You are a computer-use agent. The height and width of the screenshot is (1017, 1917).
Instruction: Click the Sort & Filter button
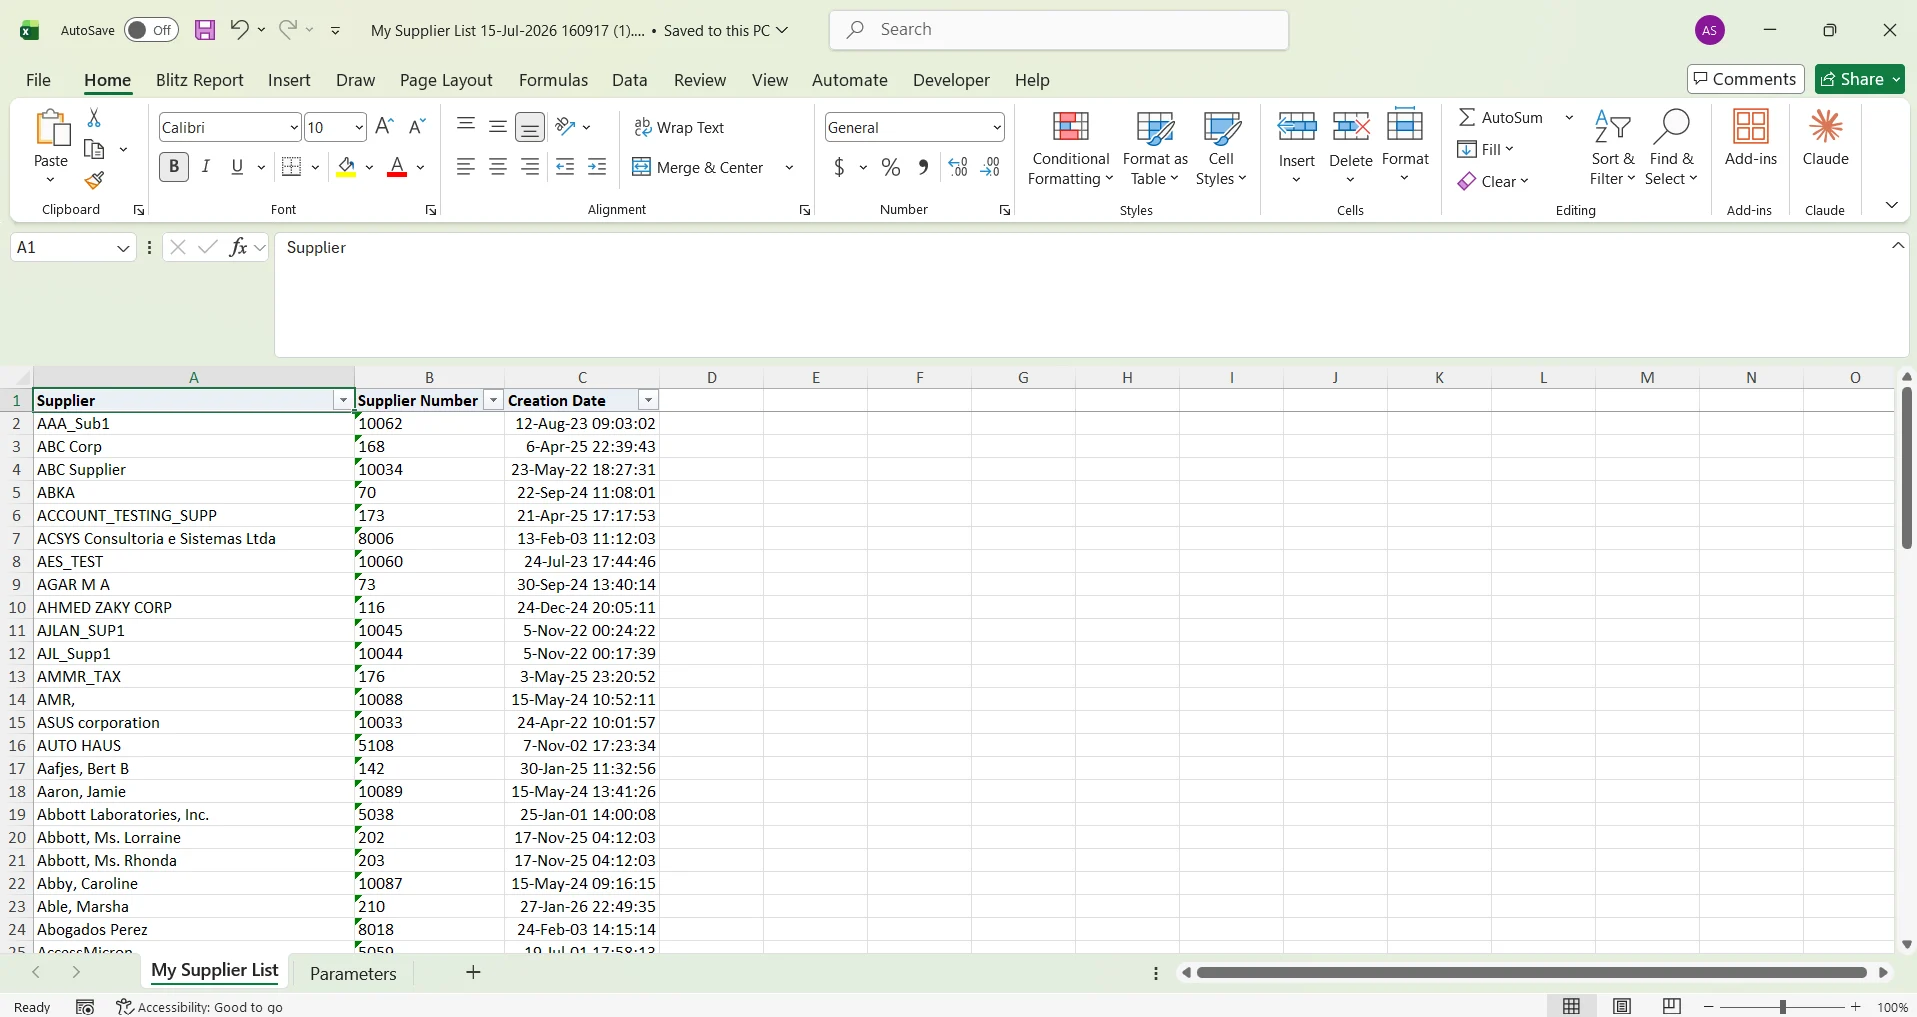click(1613, 148)
